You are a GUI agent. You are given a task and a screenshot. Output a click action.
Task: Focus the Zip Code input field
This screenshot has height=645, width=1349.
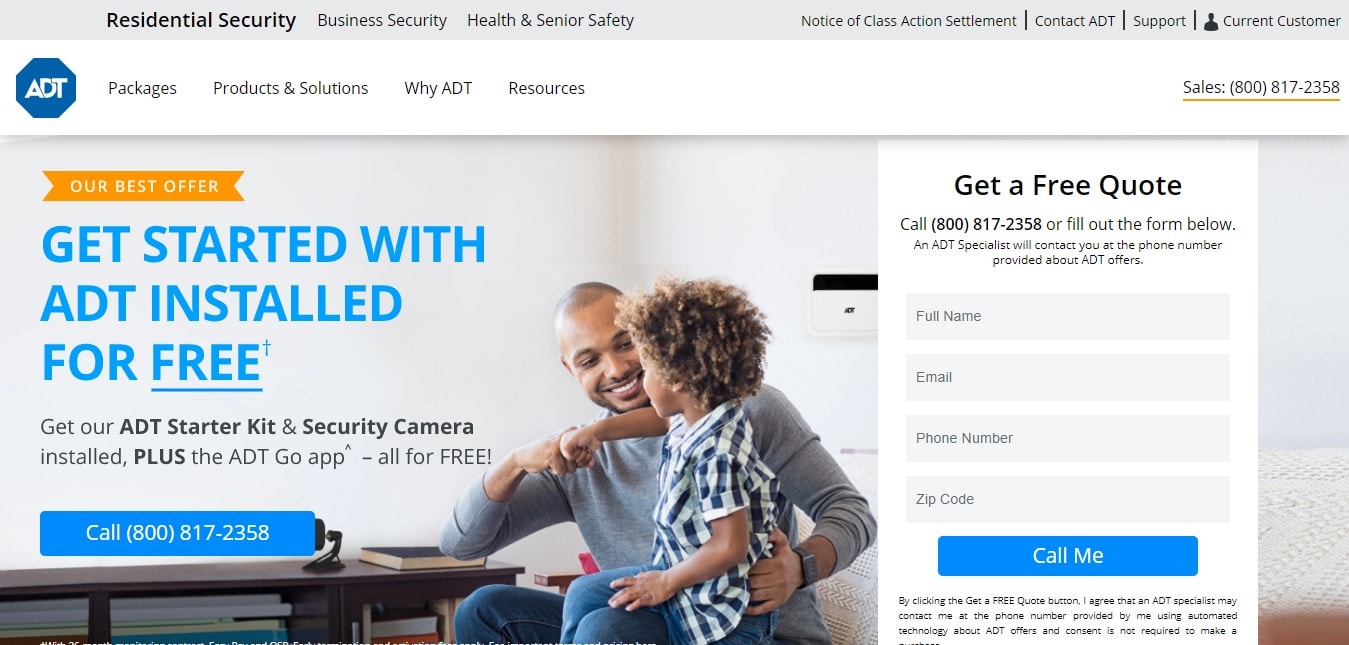pos(1067,499)
